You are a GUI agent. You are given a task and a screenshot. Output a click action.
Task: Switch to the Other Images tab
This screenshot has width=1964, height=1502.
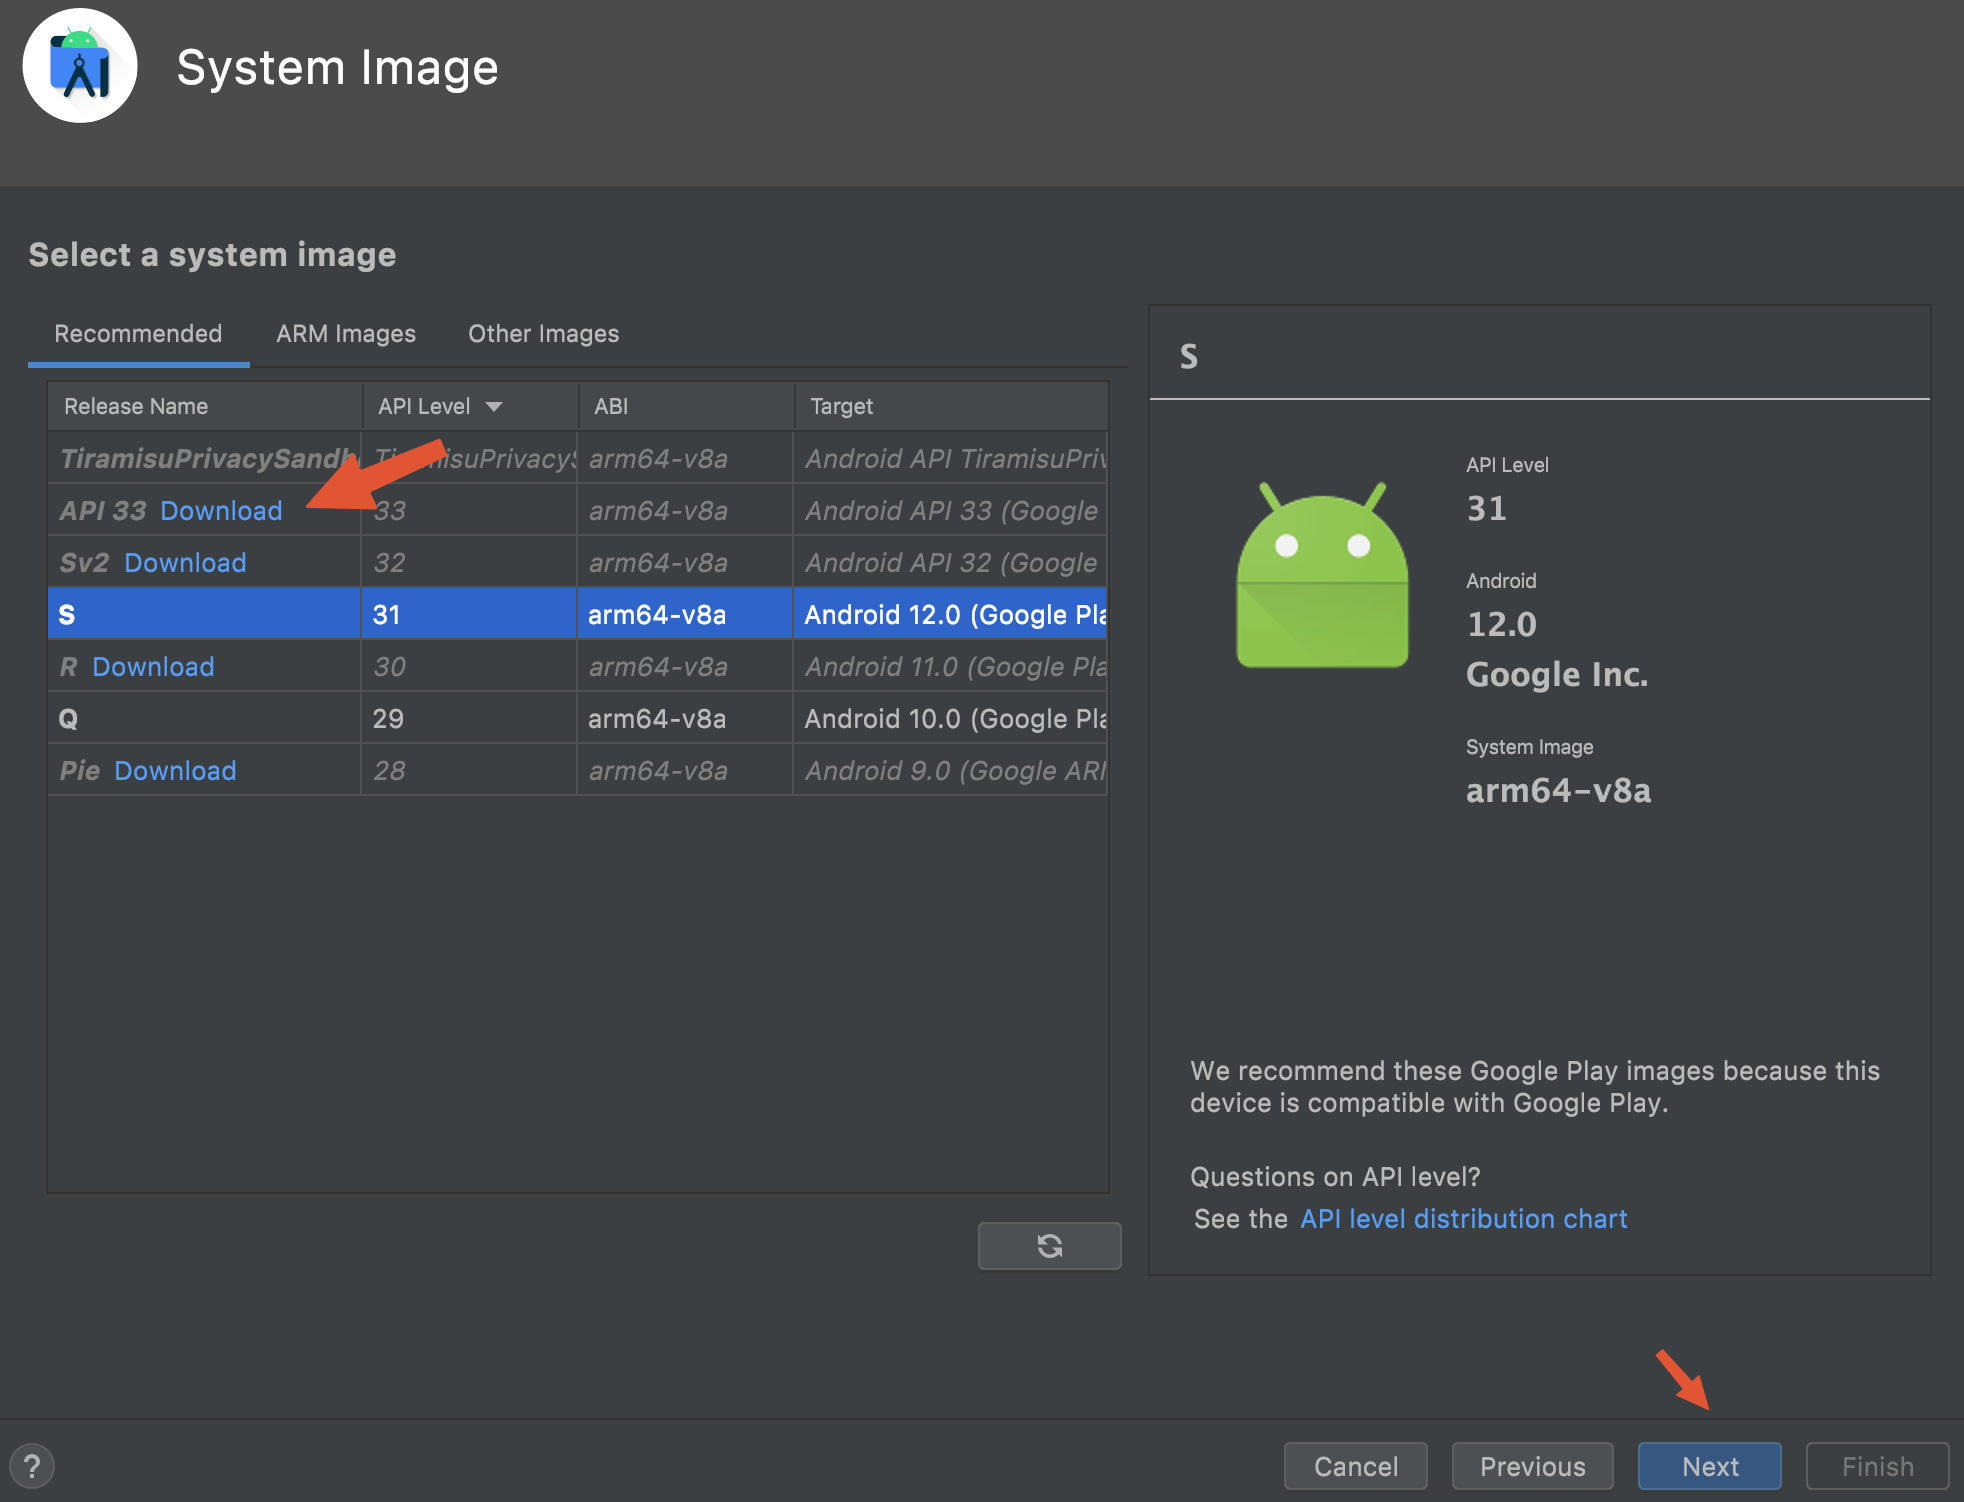click(x=543, y=334)
